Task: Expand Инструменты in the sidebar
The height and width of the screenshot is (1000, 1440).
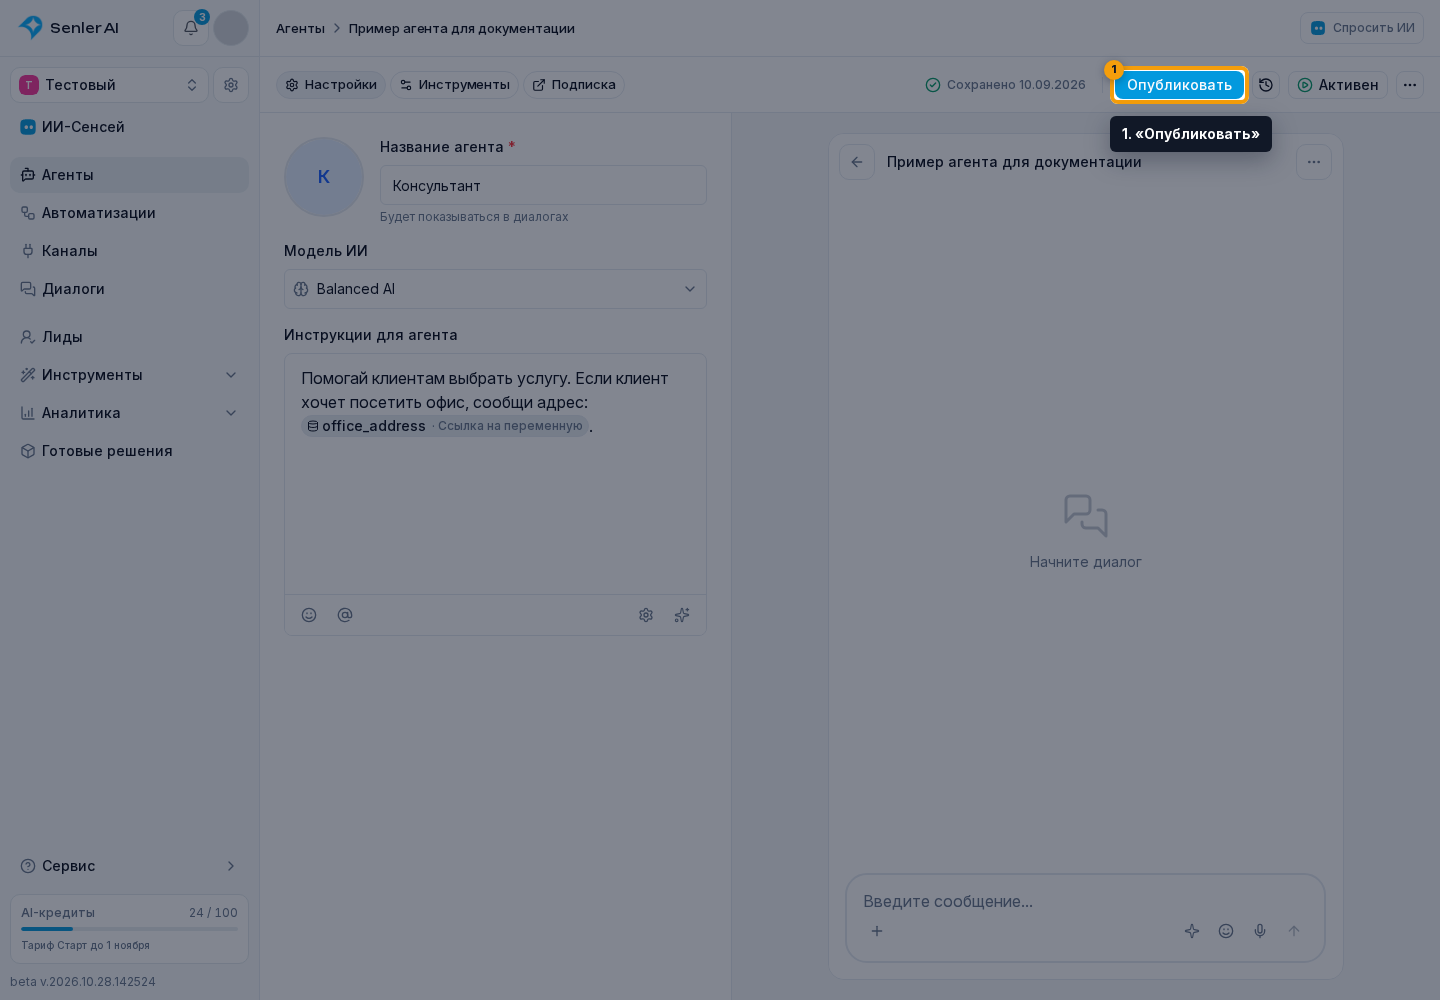Action: pos(130,375)
